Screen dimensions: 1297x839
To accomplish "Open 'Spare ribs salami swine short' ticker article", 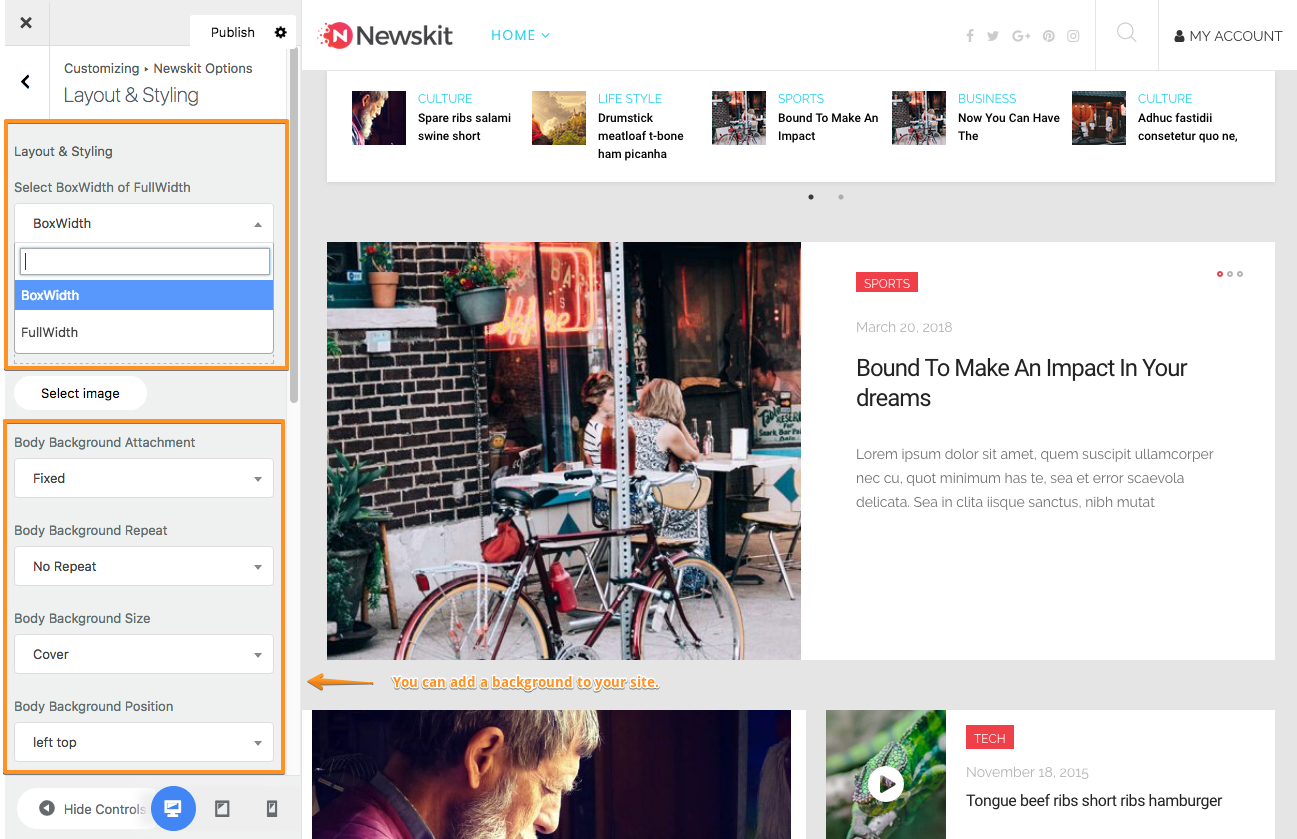I will [464, 127].
